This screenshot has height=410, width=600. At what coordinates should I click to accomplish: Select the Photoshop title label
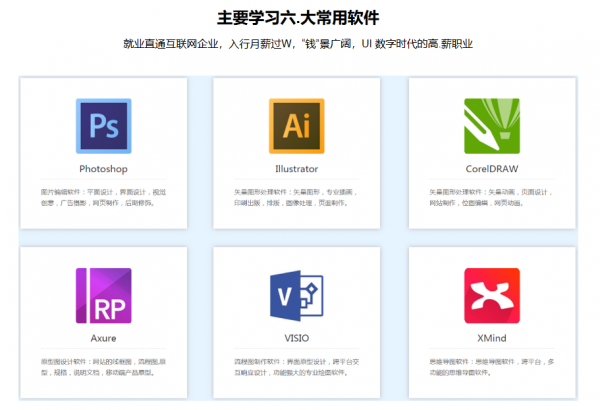click(x=103, y=169)
